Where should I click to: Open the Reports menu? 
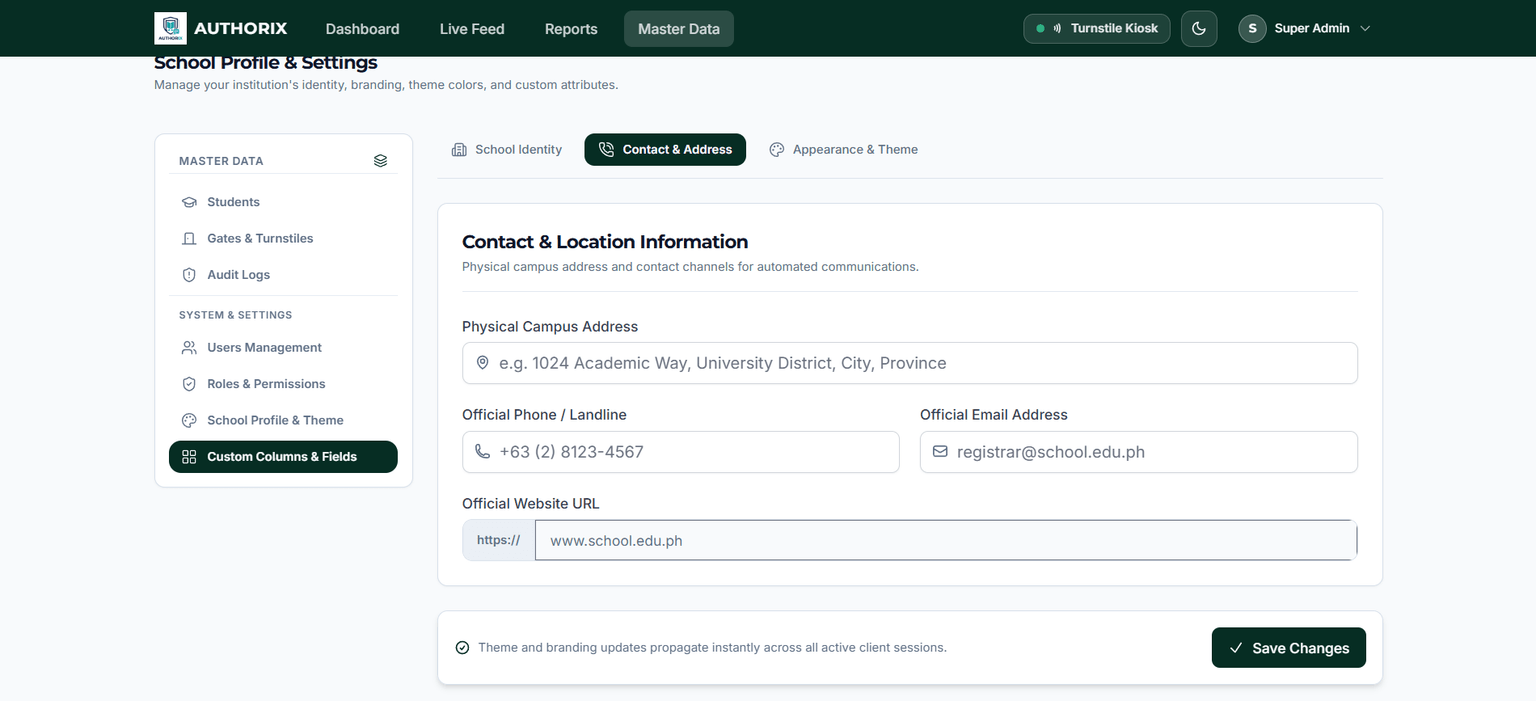[571, 29]
